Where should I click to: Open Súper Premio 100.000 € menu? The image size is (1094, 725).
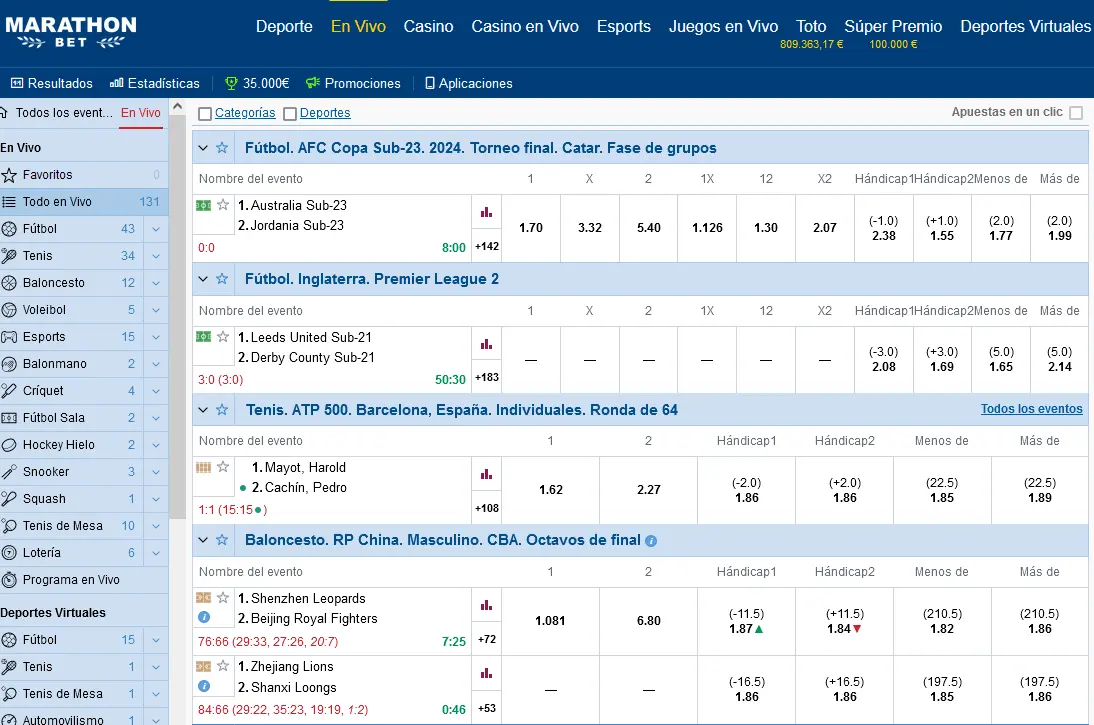[x=893, y=33]
